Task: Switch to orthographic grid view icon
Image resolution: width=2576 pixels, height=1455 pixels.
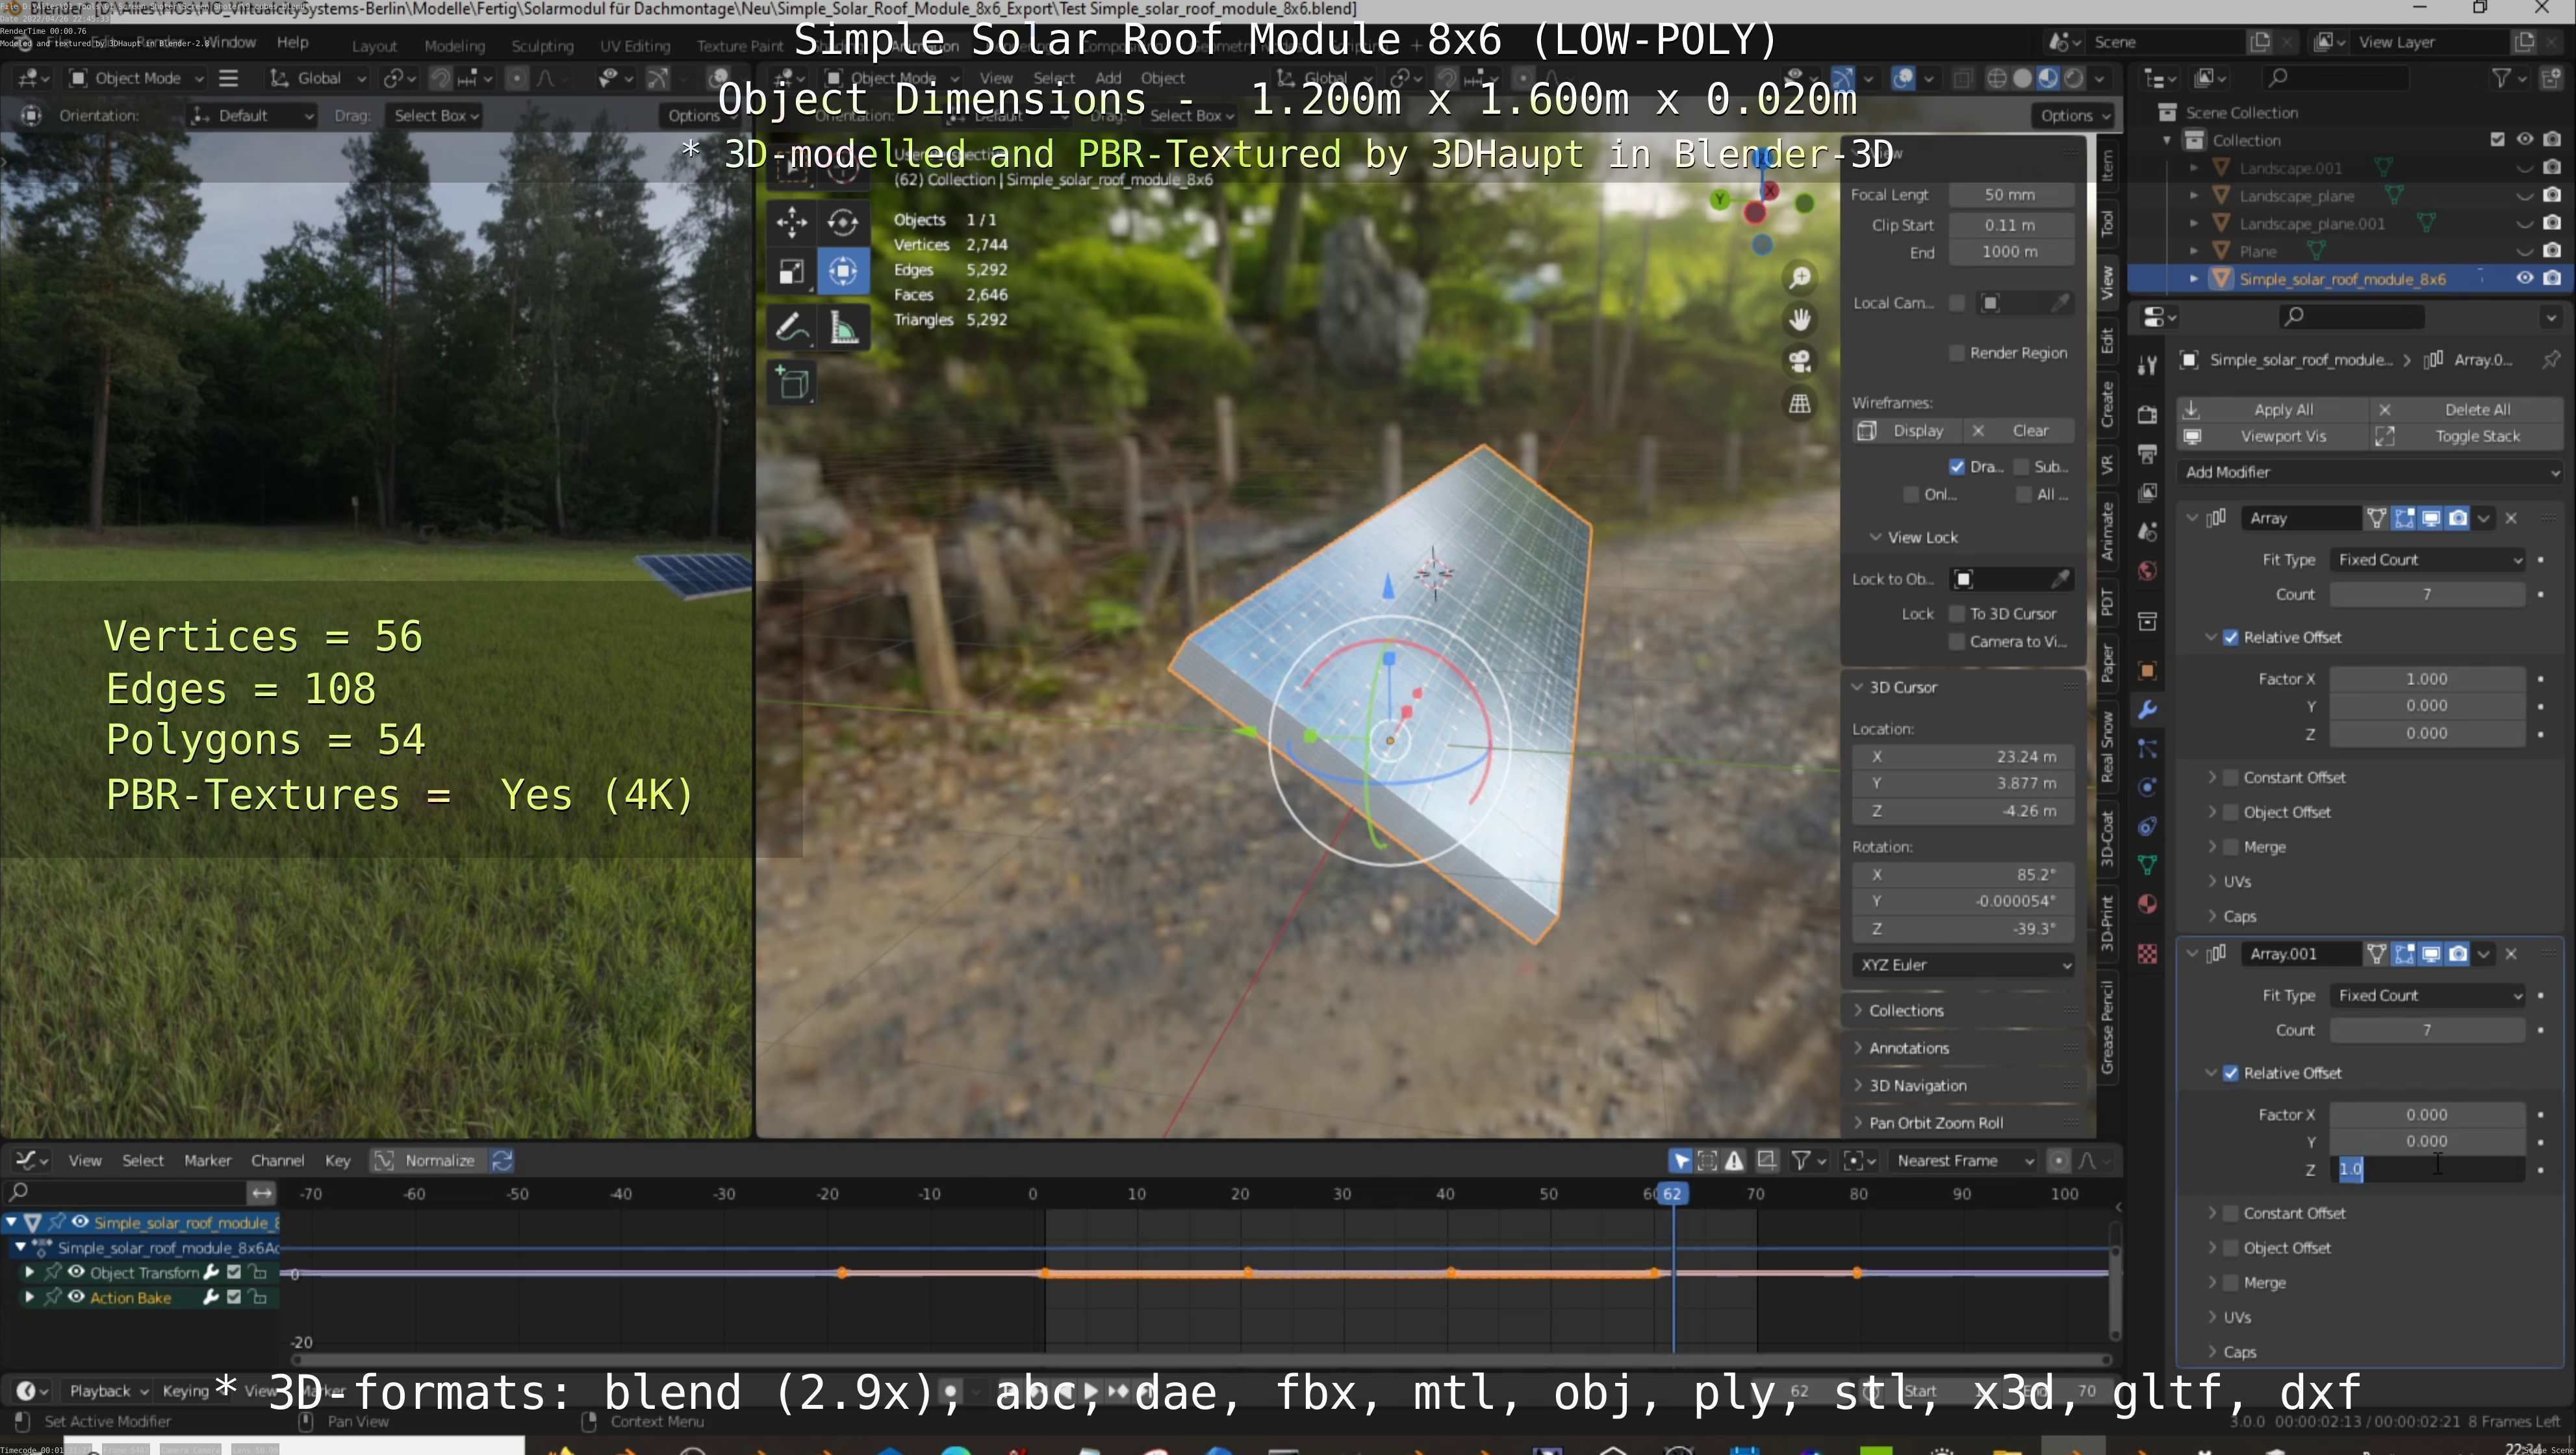Action: point(1800,403)
